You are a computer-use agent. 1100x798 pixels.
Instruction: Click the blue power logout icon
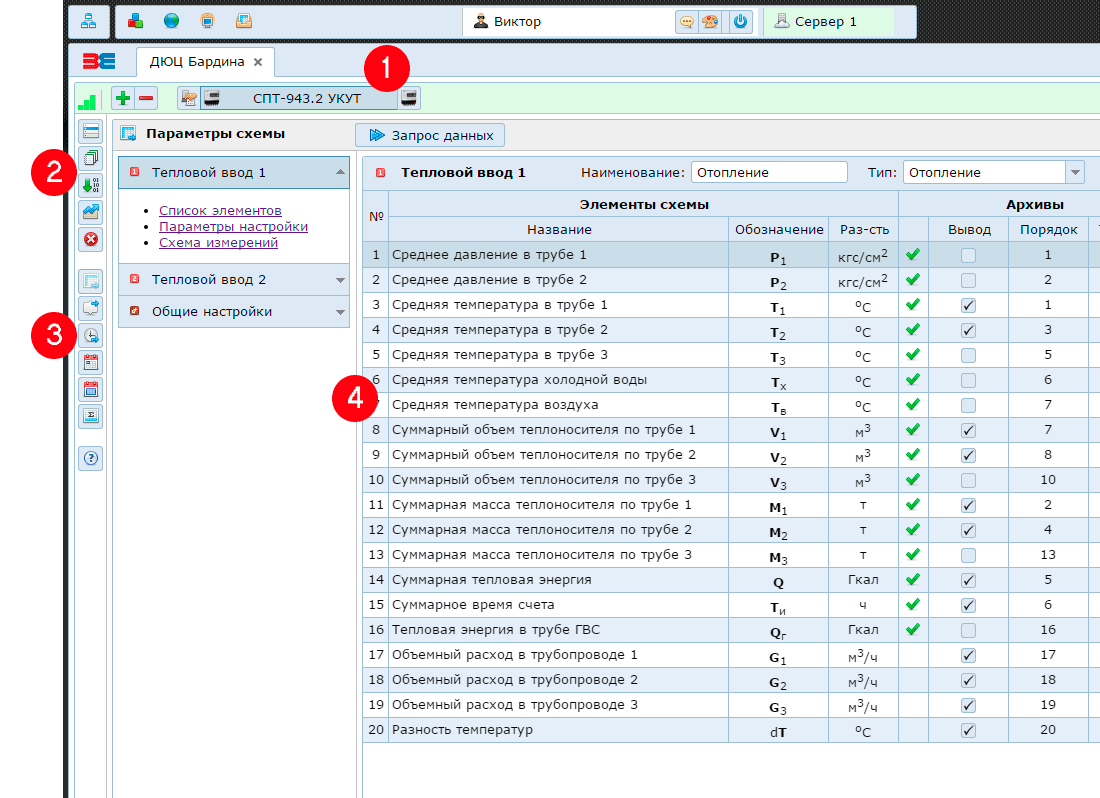(x=740, y=21)
